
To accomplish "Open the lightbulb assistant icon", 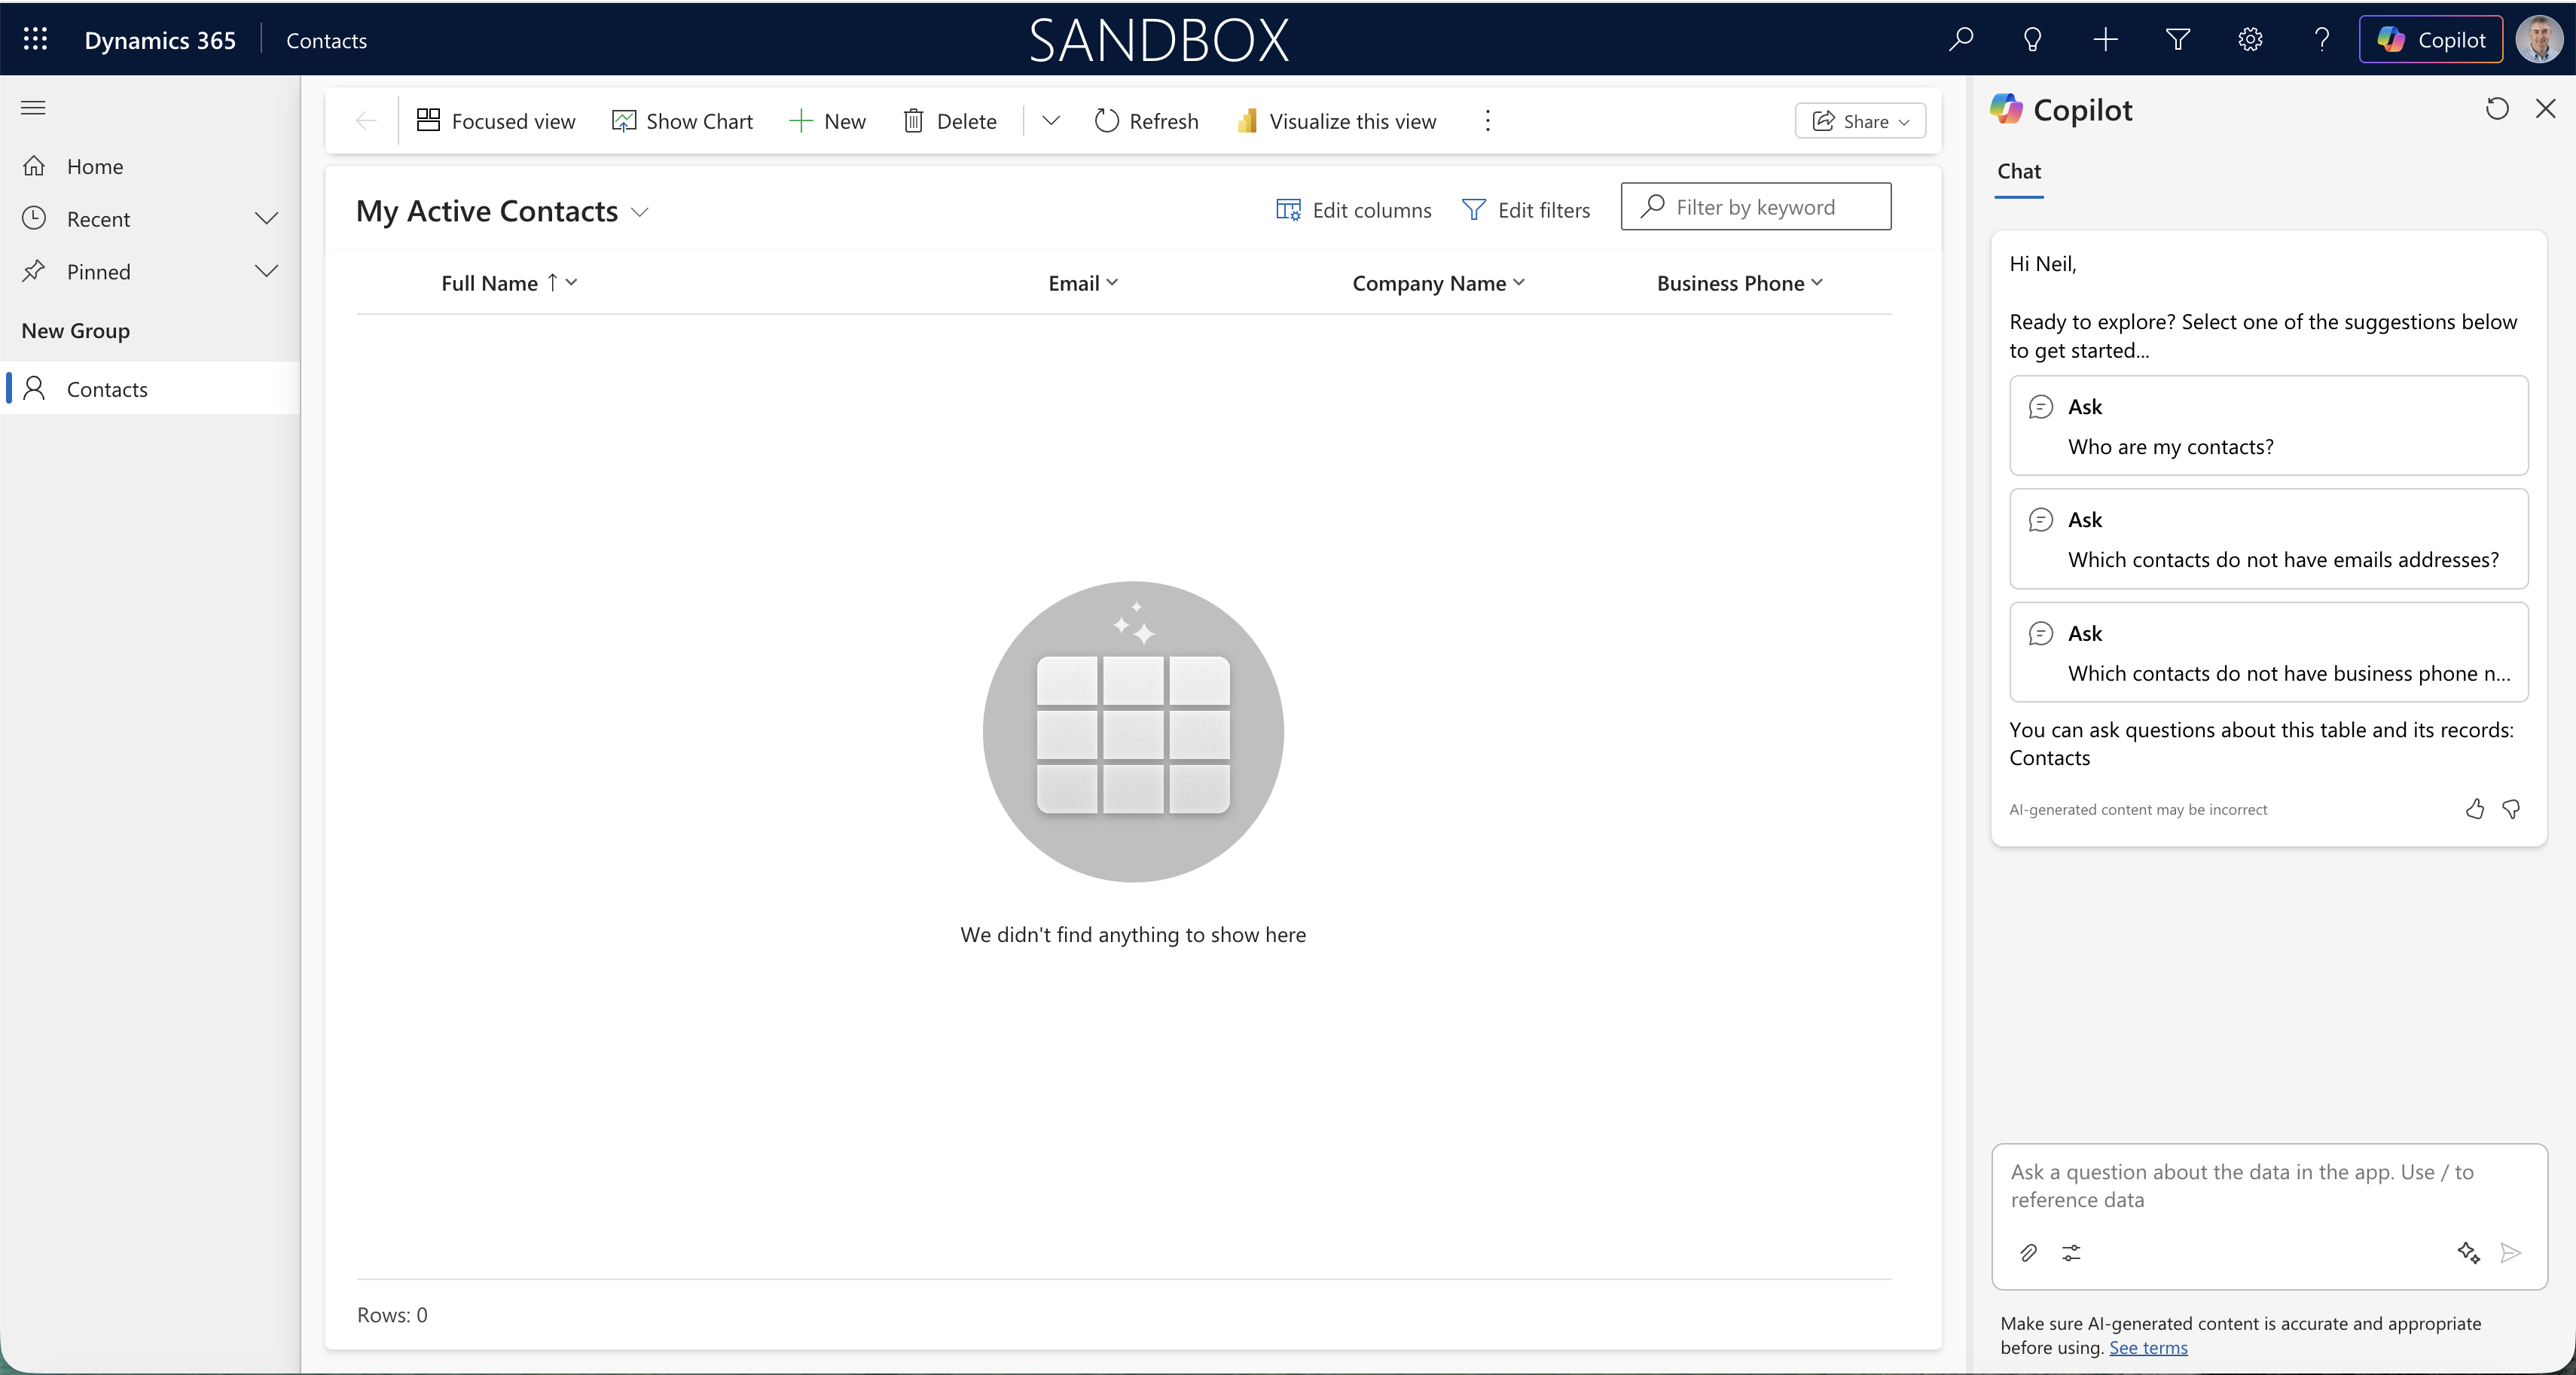I will pyautogui.click(x=2032, y=39).
